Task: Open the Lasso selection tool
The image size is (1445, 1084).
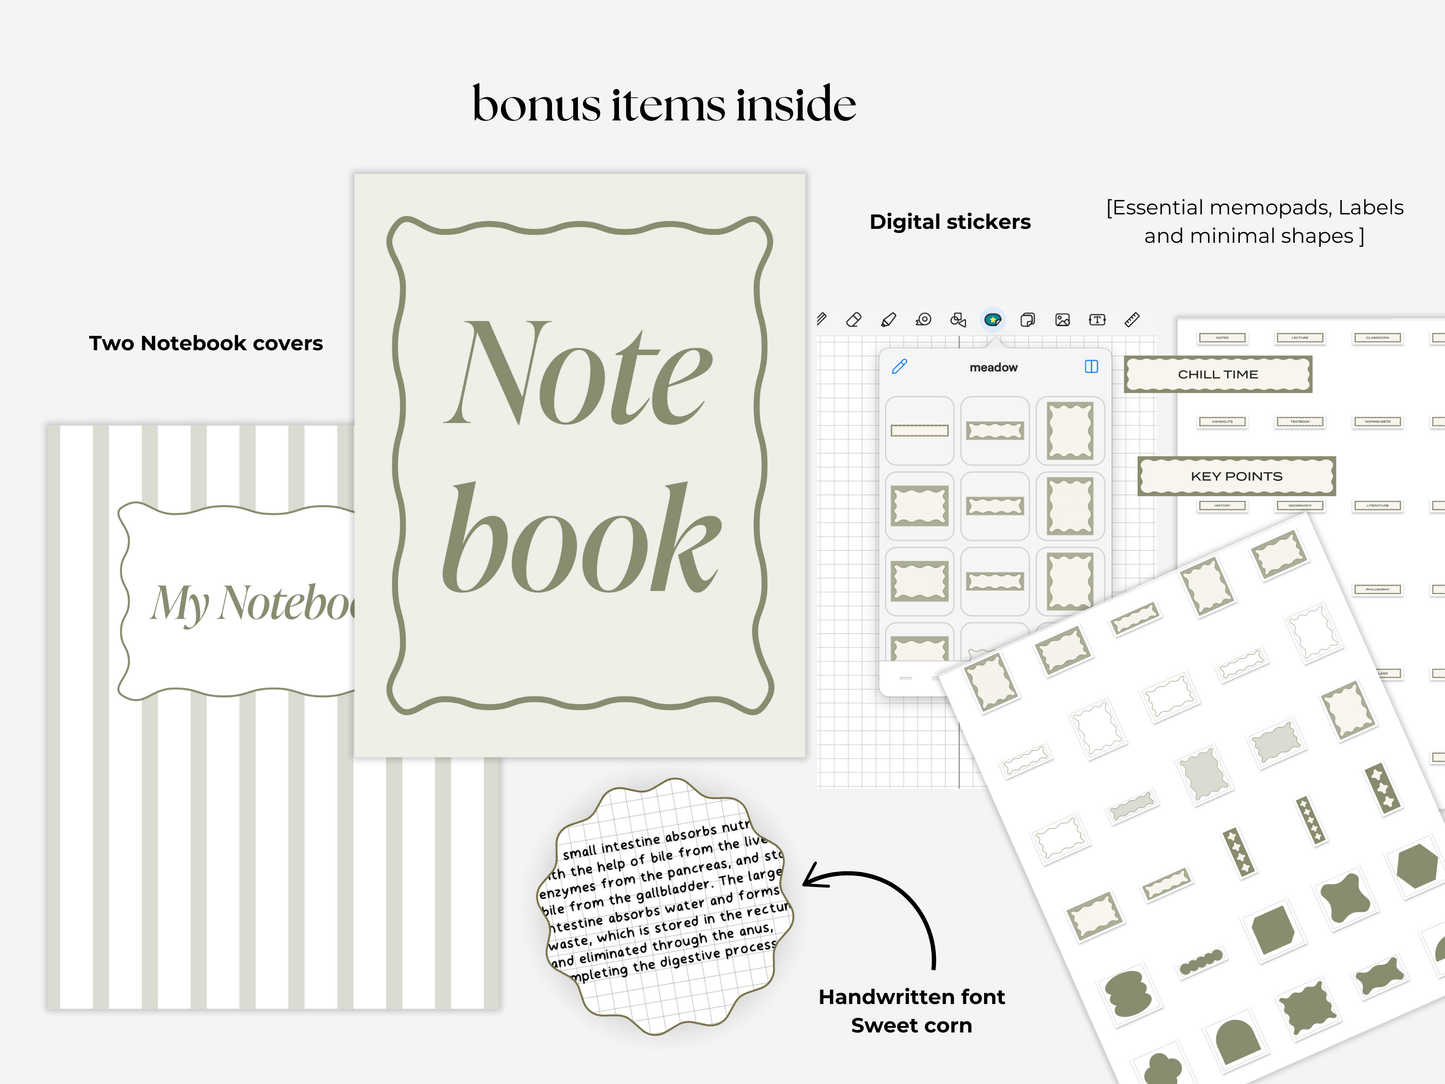Action: [x=924, y=320]
